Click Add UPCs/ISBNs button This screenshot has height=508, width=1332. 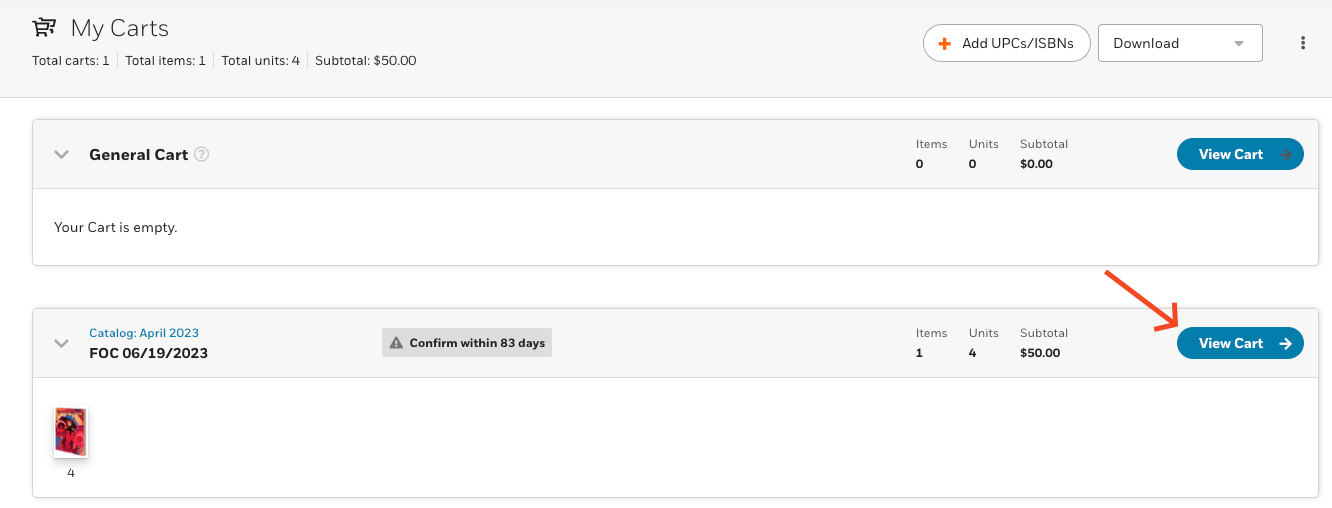click(1006, 43)
